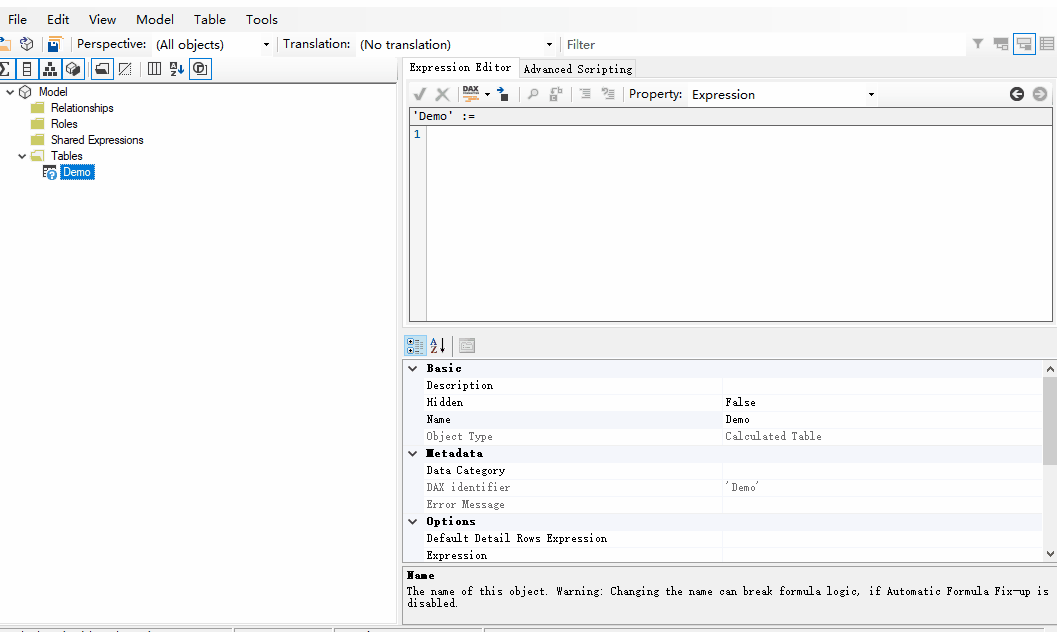Click the Name property value Demo
Screen dimensions: 1057x632
click(882, 419)
